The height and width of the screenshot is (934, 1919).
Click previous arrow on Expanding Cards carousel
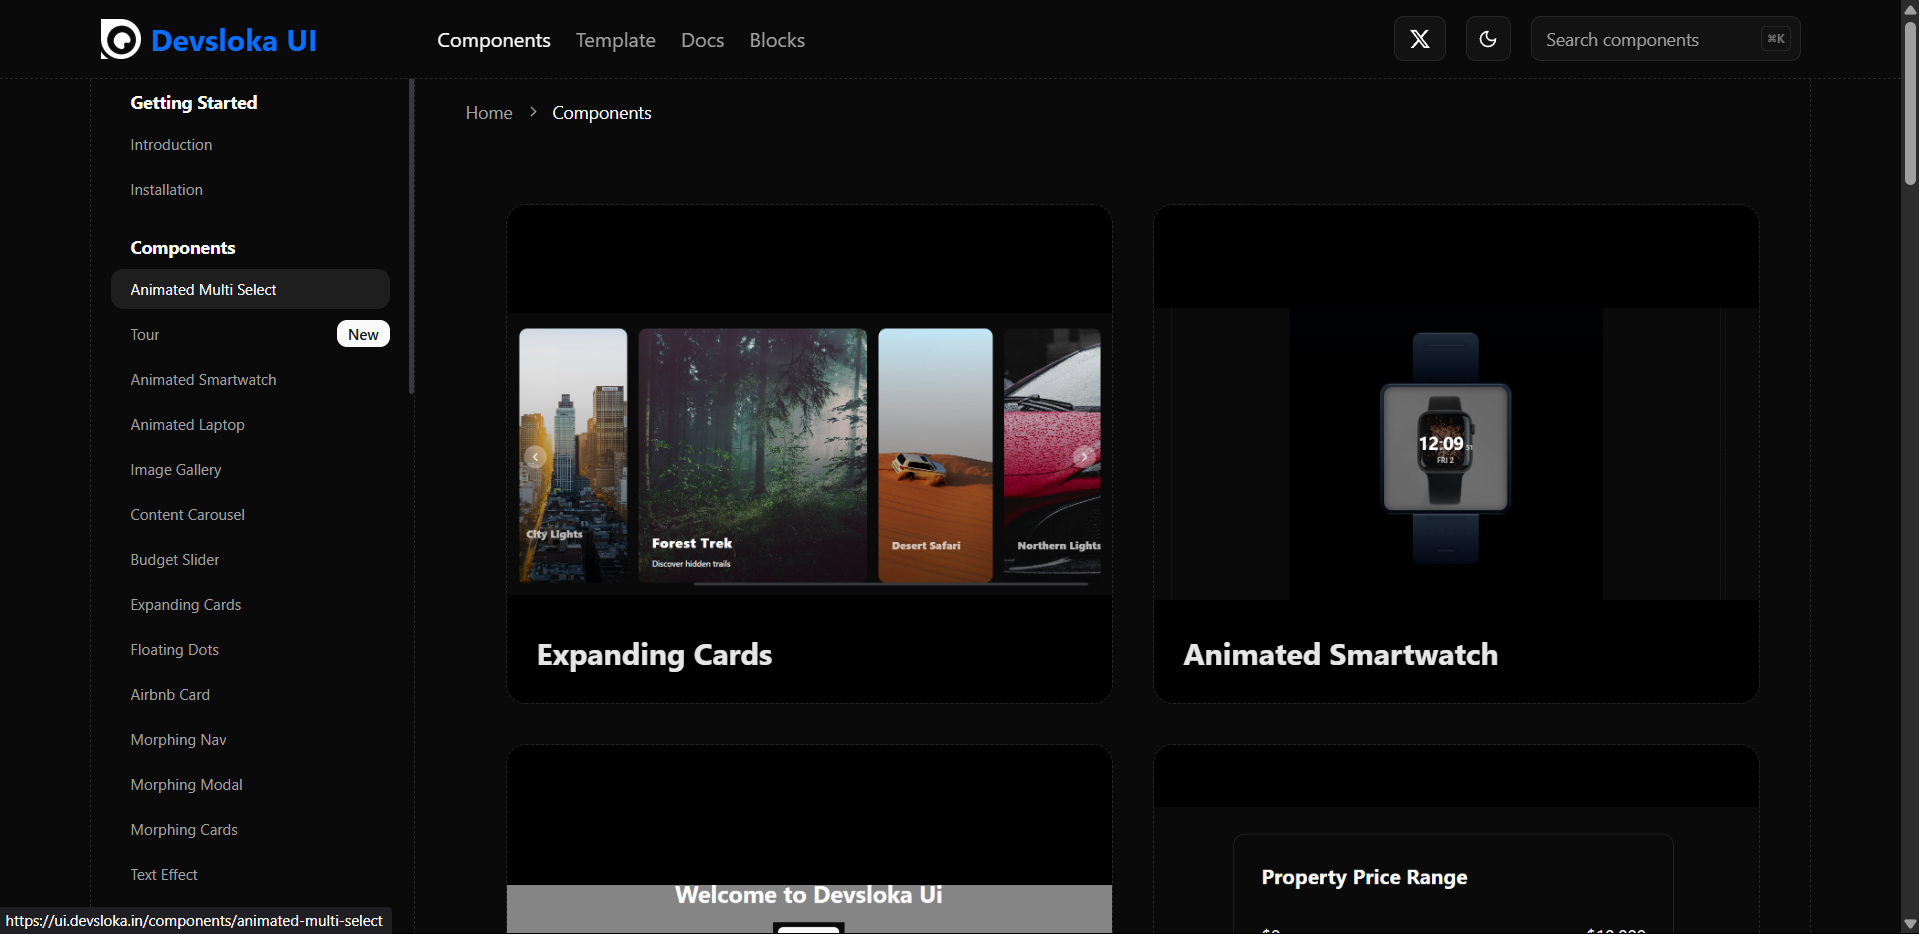[x=536, y=457]
